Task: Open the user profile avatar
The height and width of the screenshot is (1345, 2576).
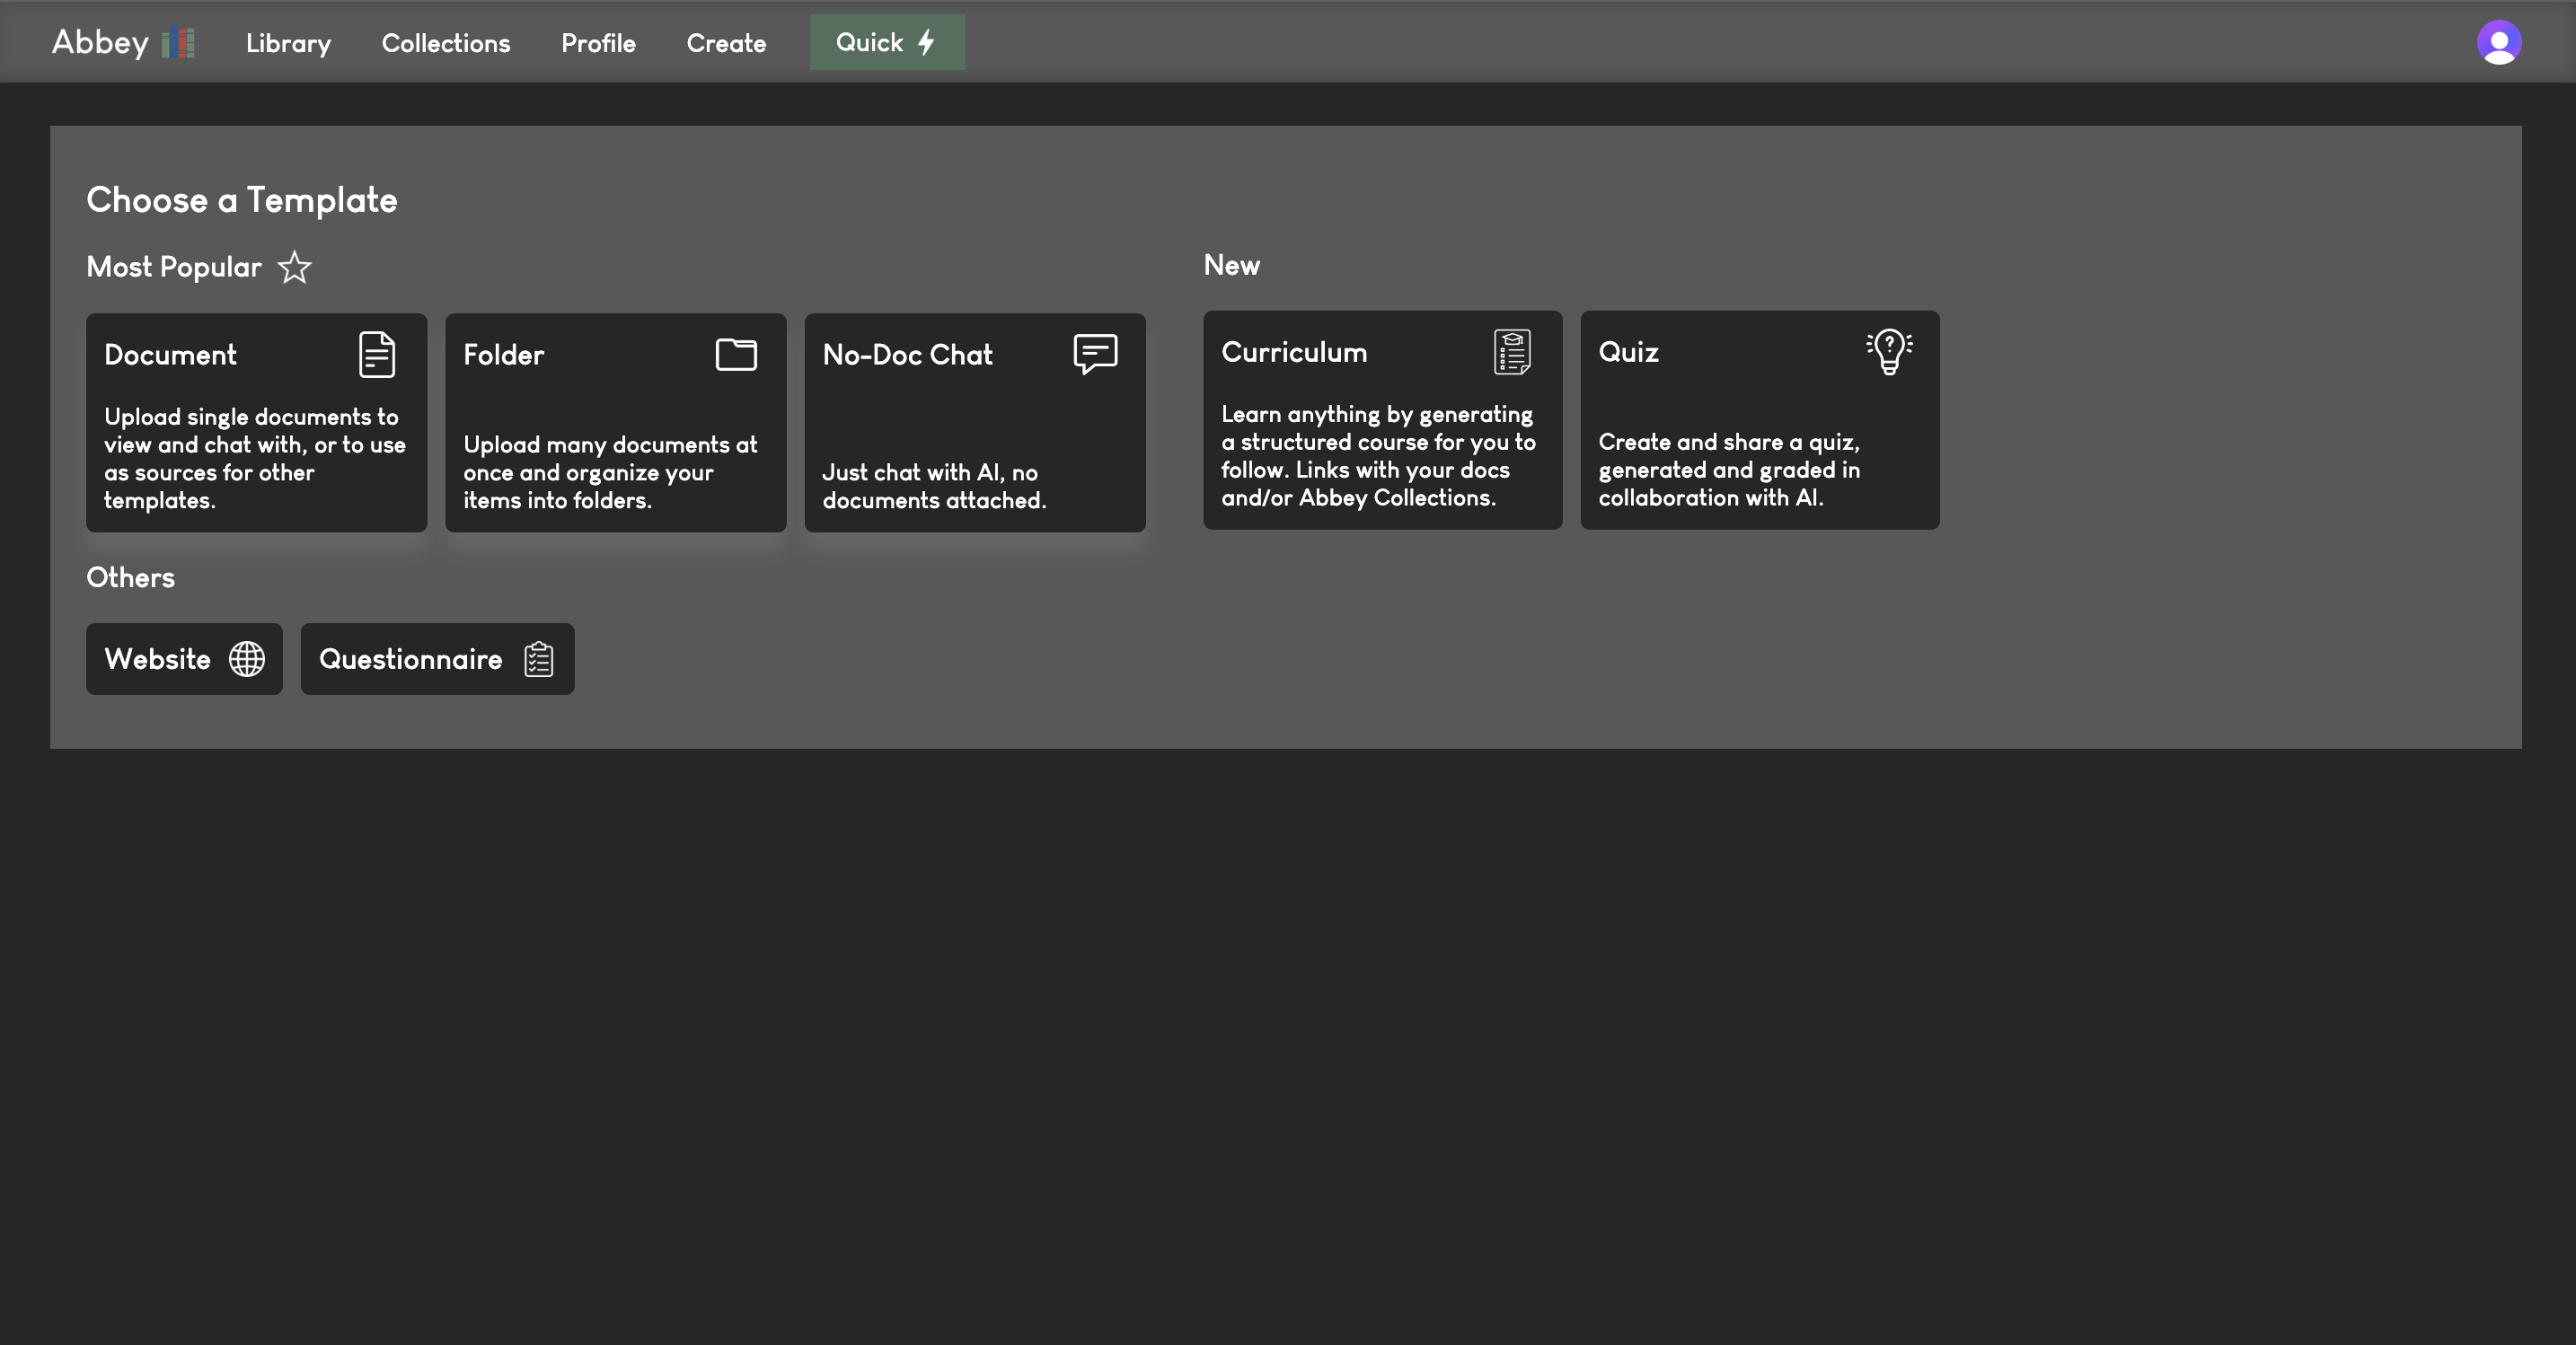Action: pyautogui.click(x=2498, y=43)
